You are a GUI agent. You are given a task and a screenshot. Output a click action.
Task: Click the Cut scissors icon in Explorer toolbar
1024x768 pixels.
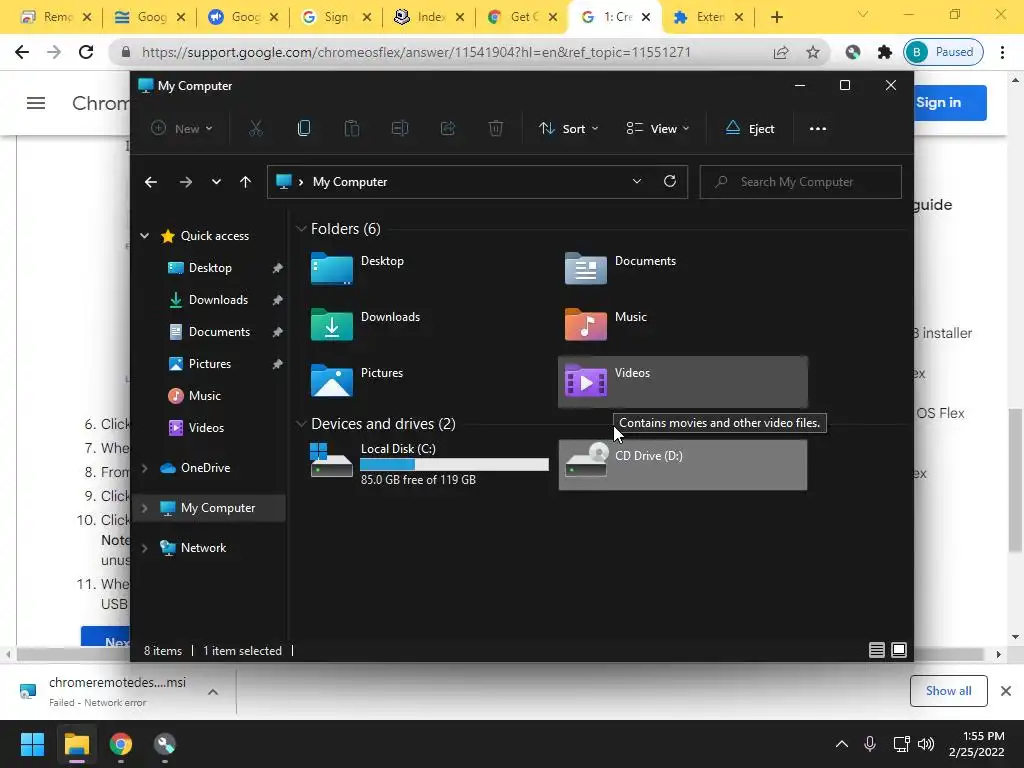coord(255,129)
